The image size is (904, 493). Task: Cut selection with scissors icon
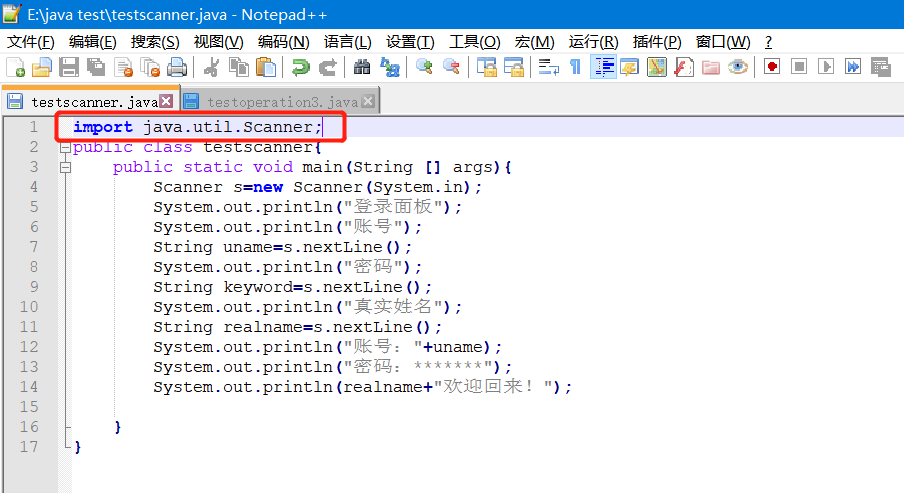click(212, 67)
